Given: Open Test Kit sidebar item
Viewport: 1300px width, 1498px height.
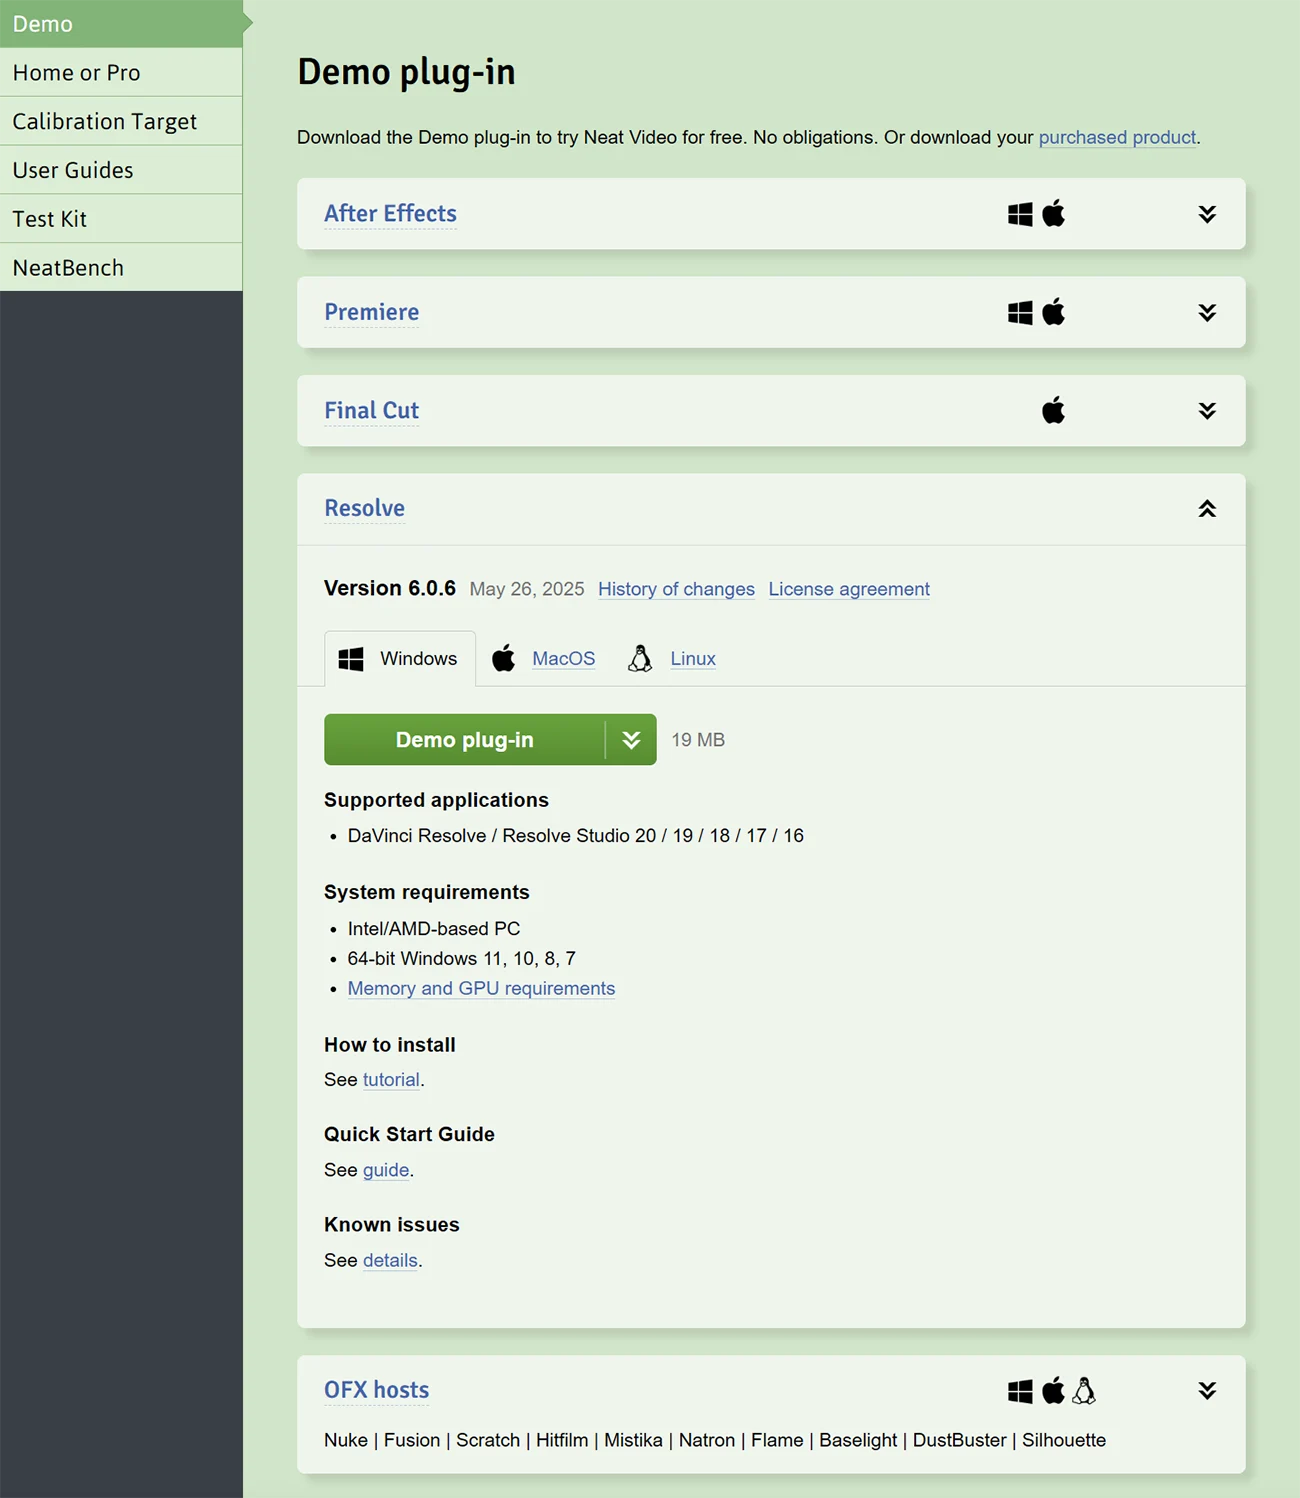Looking at the screenshot, I should click(121, 219).
